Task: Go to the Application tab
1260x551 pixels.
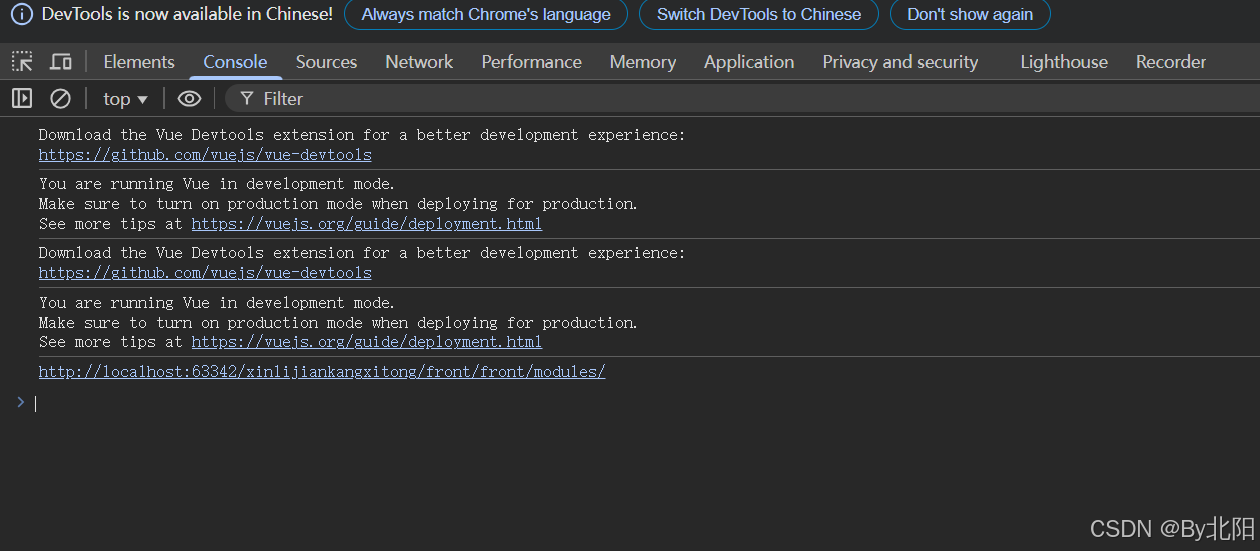Action: pos(749,62)
